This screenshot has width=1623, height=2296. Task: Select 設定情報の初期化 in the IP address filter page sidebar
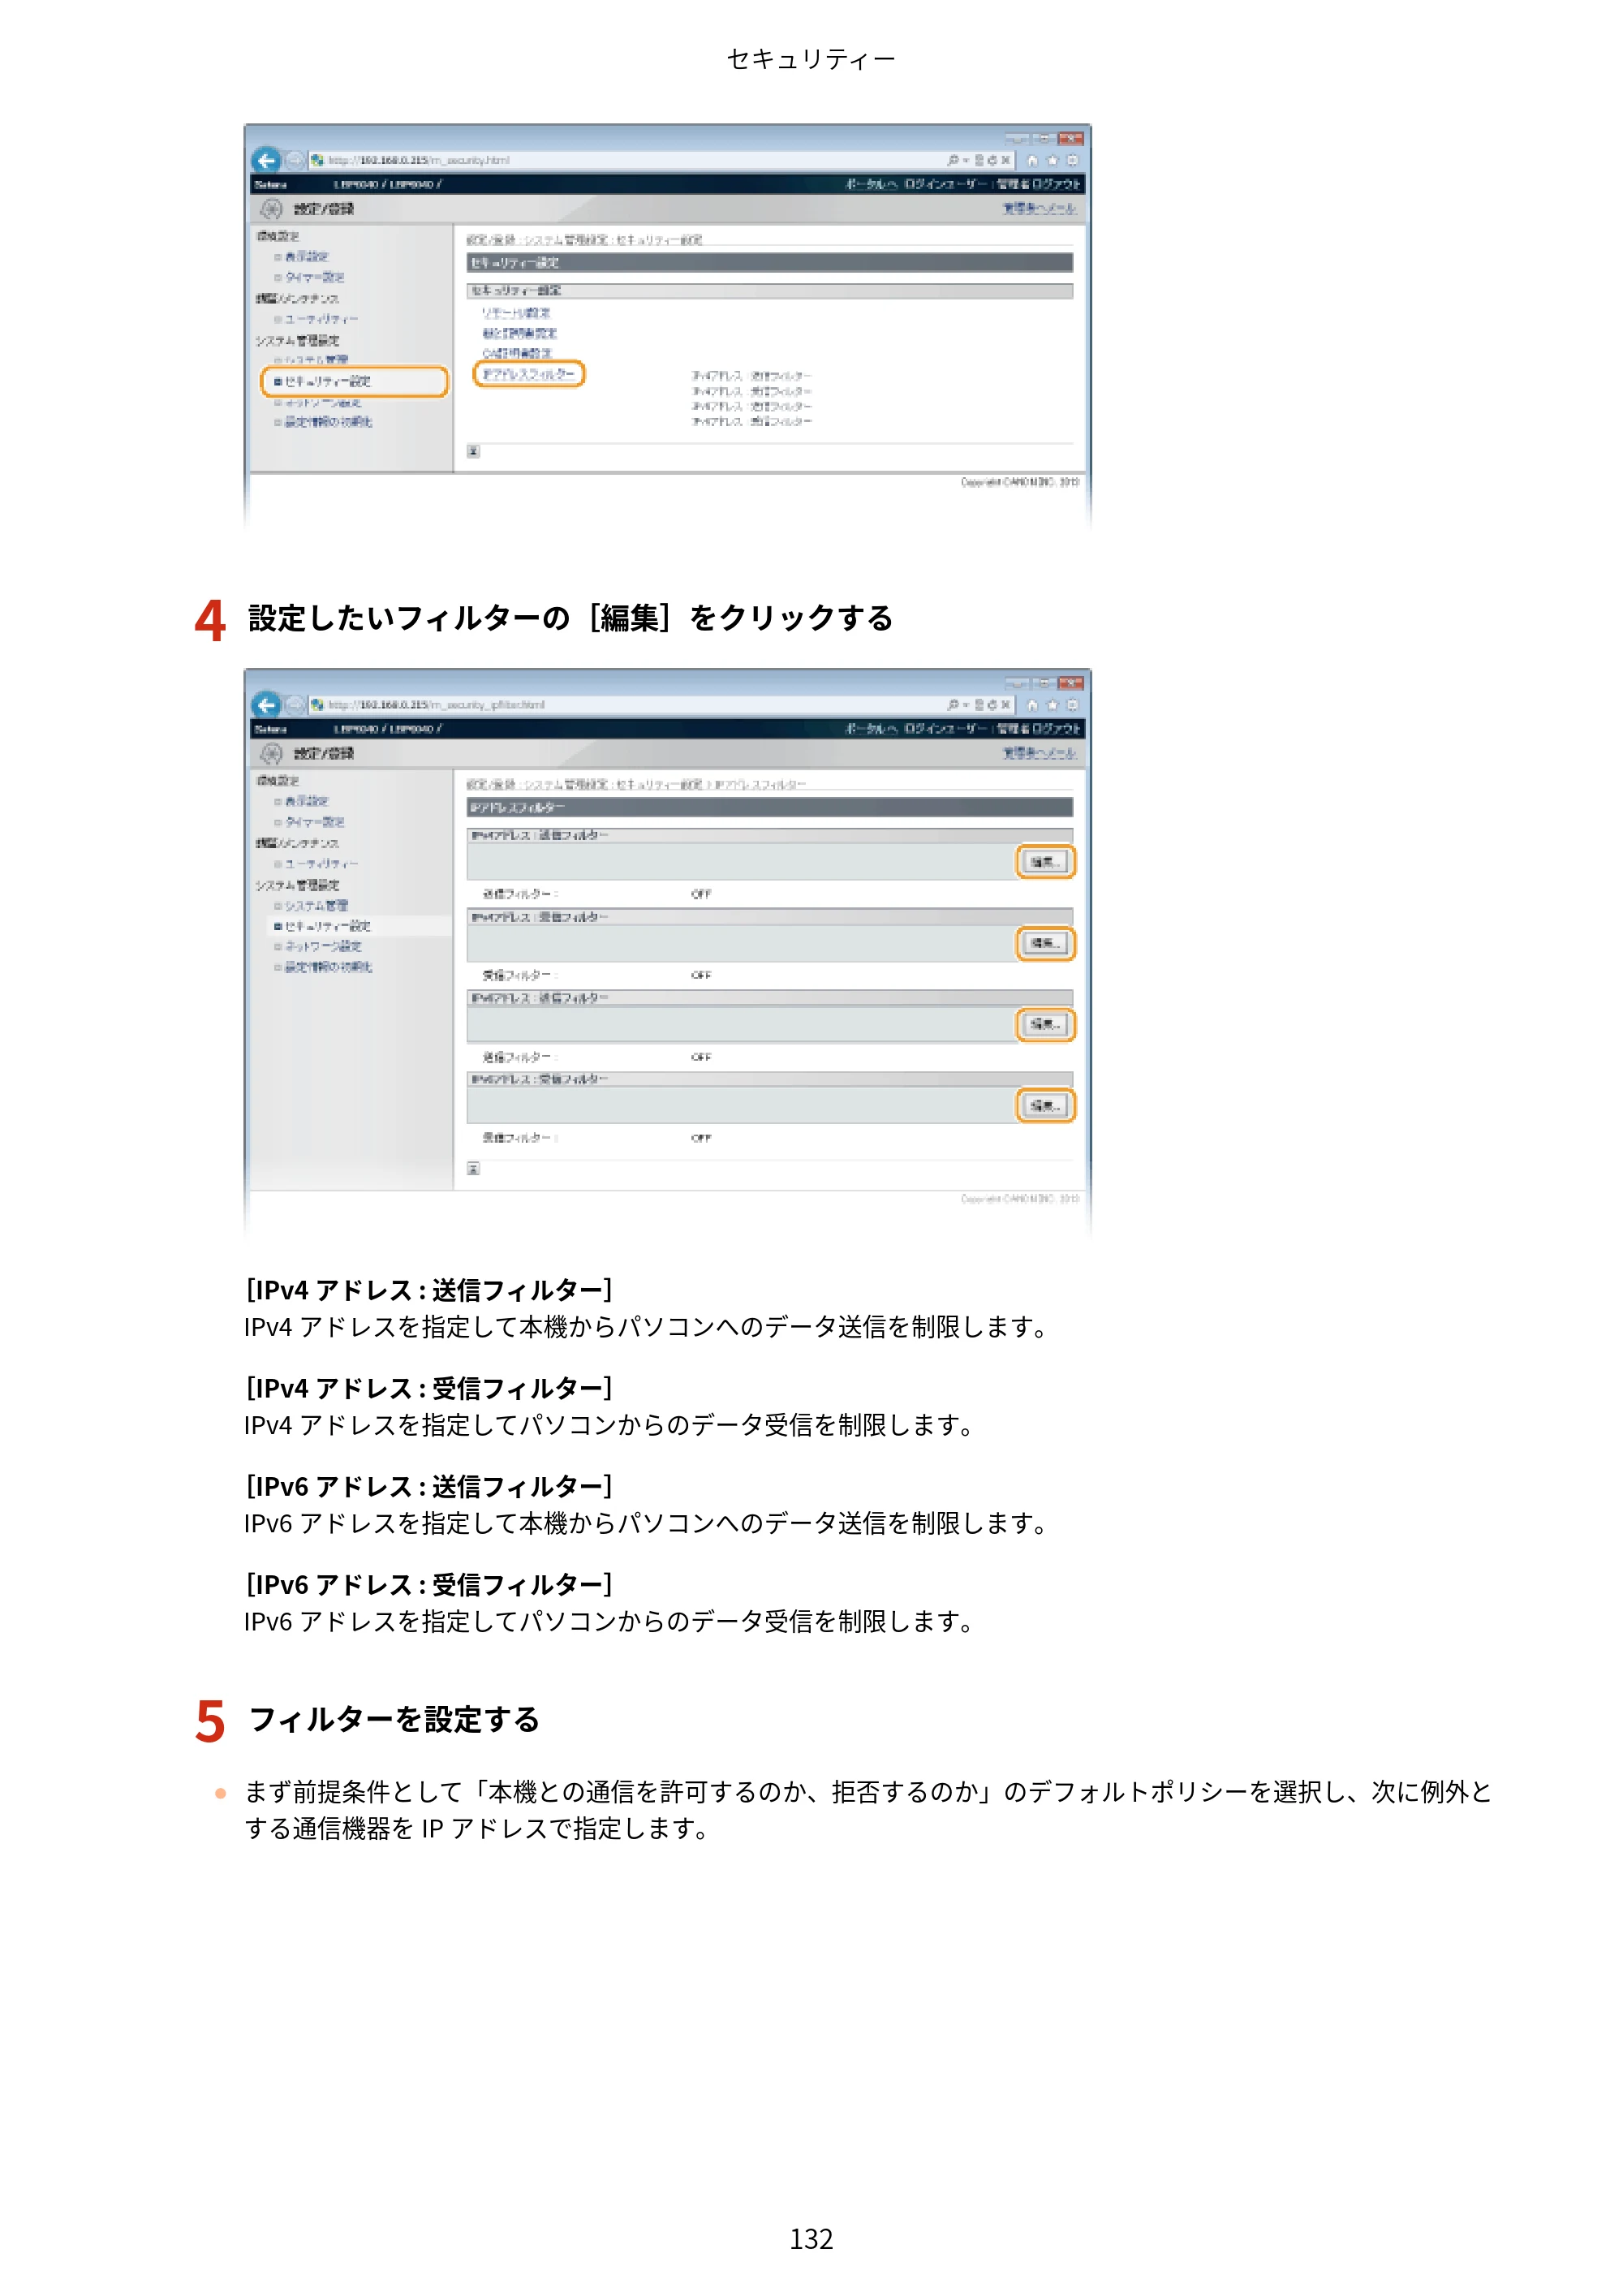pyautogui.click(x=328, y=967)
